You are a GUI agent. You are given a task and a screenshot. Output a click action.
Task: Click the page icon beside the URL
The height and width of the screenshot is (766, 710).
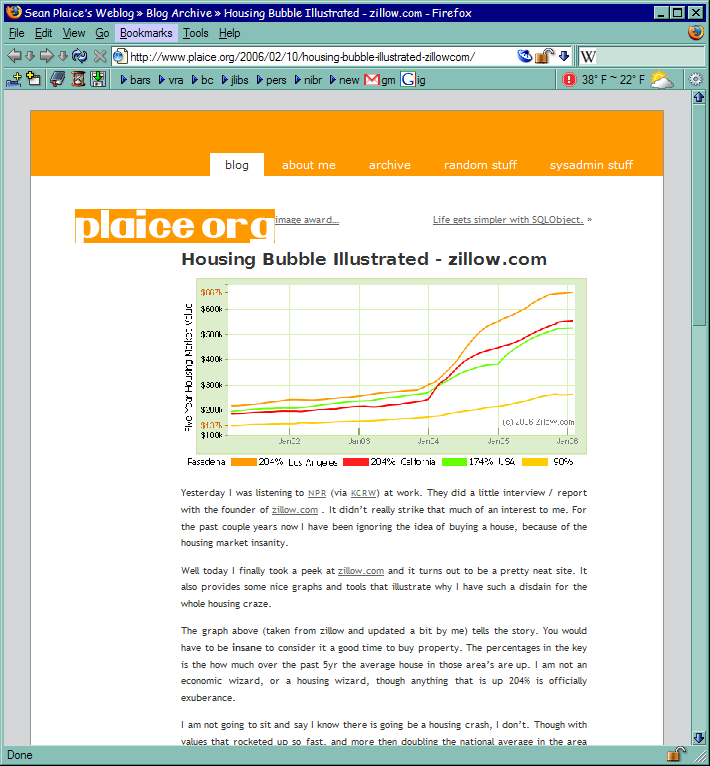tap(120, 57)
